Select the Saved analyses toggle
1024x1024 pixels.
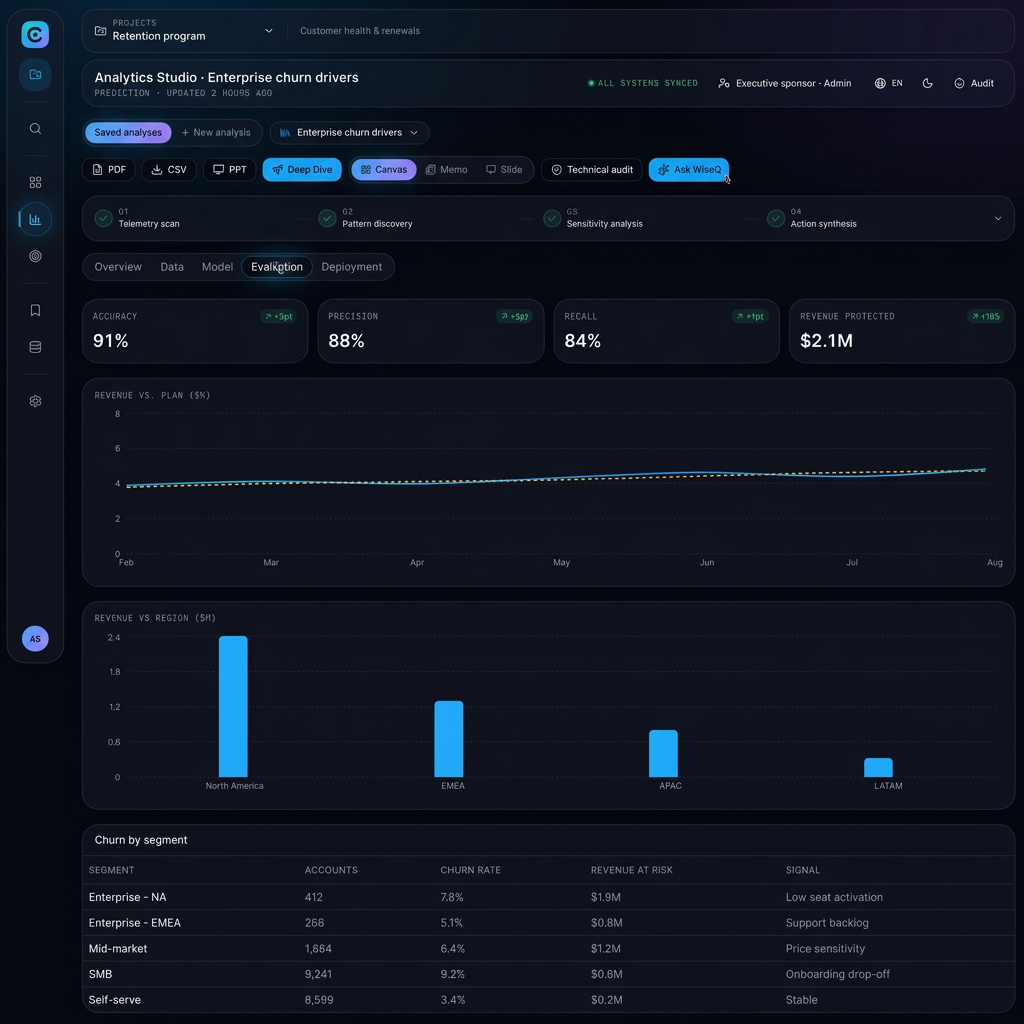coord(128,133)
